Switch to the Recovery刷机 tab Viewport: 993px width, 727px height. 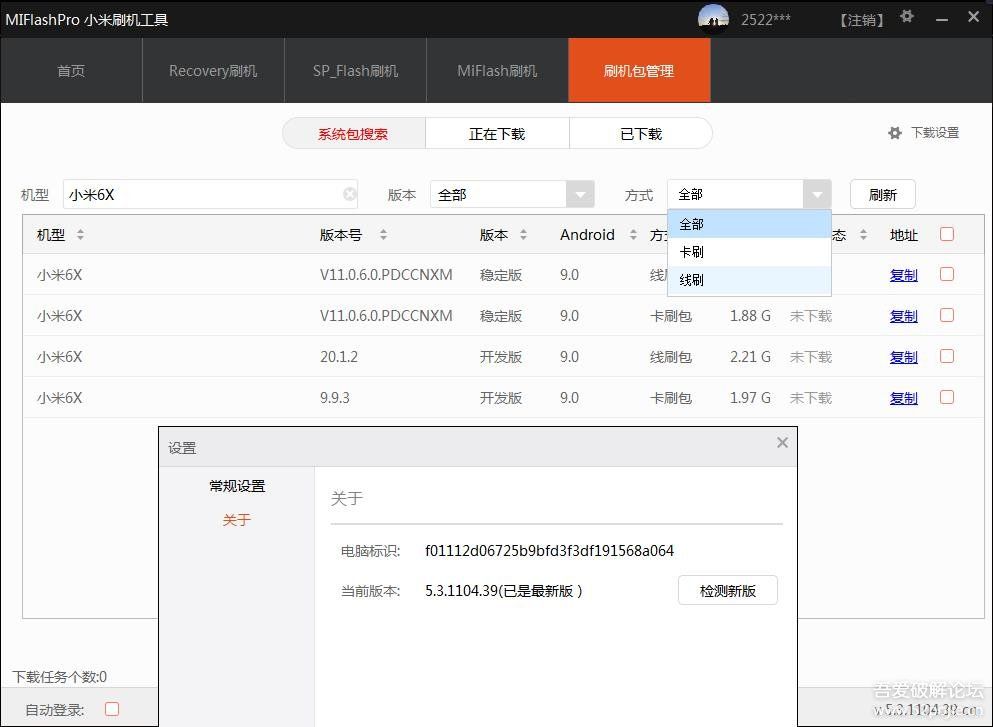[213, 70]
